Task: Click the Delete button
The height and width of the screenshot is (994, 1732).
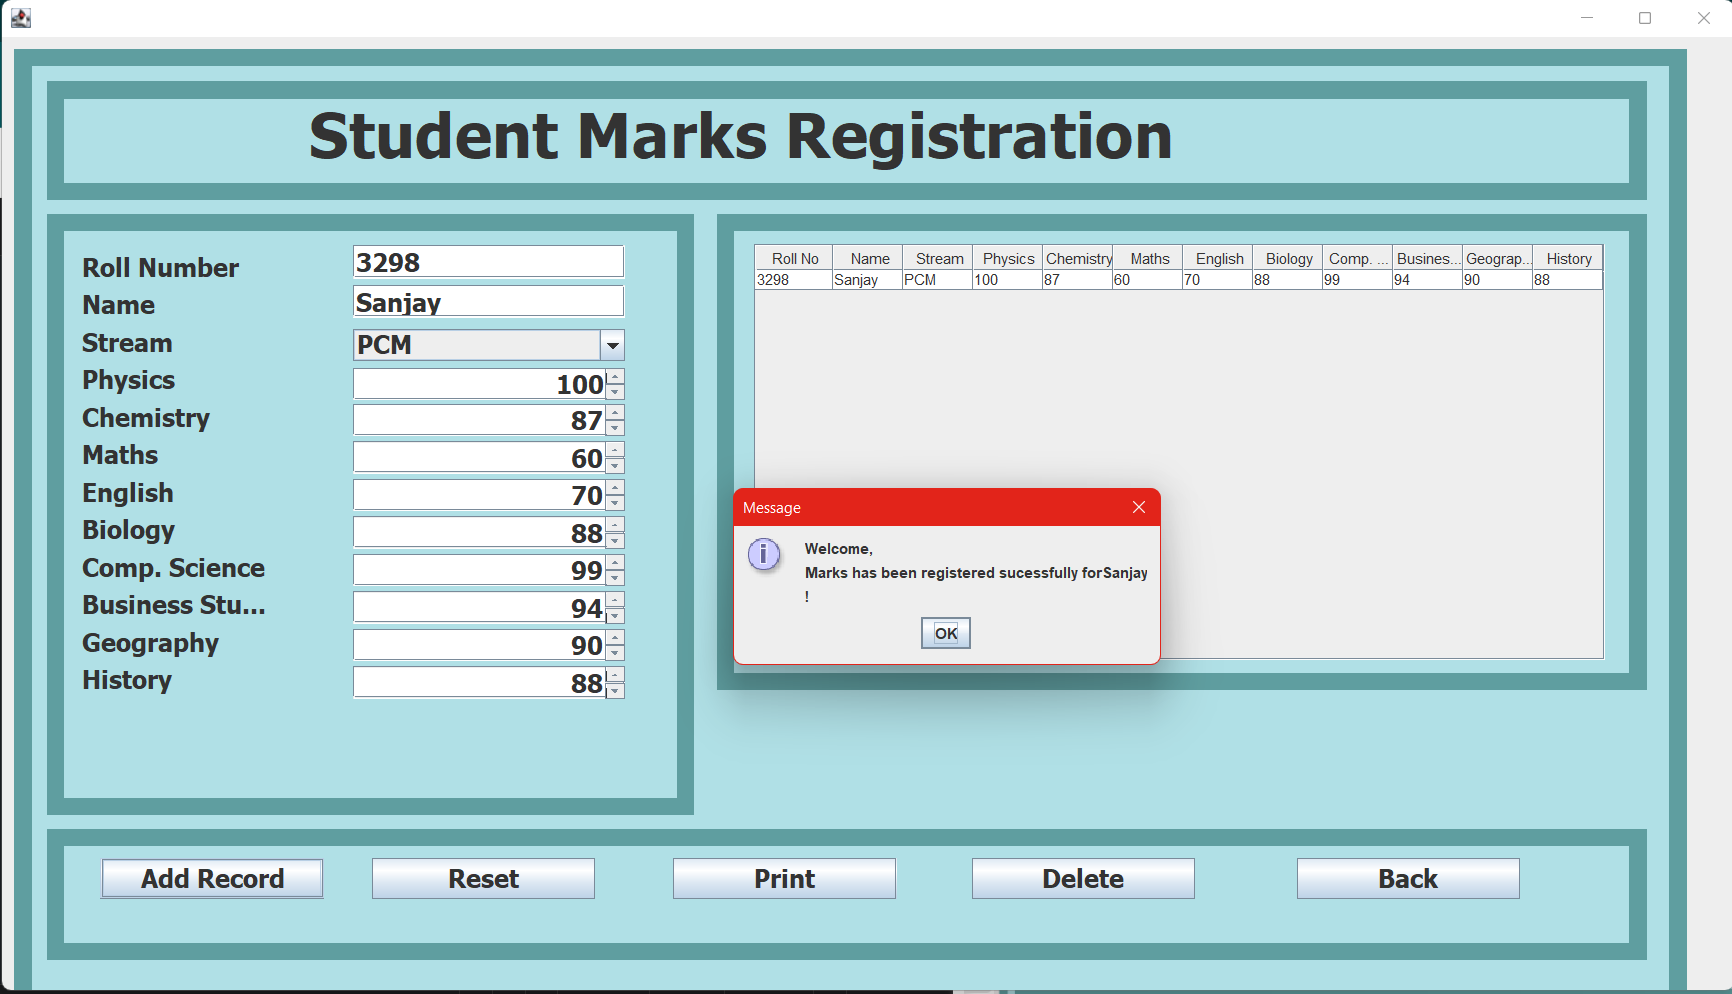Action: [1083, 879]
